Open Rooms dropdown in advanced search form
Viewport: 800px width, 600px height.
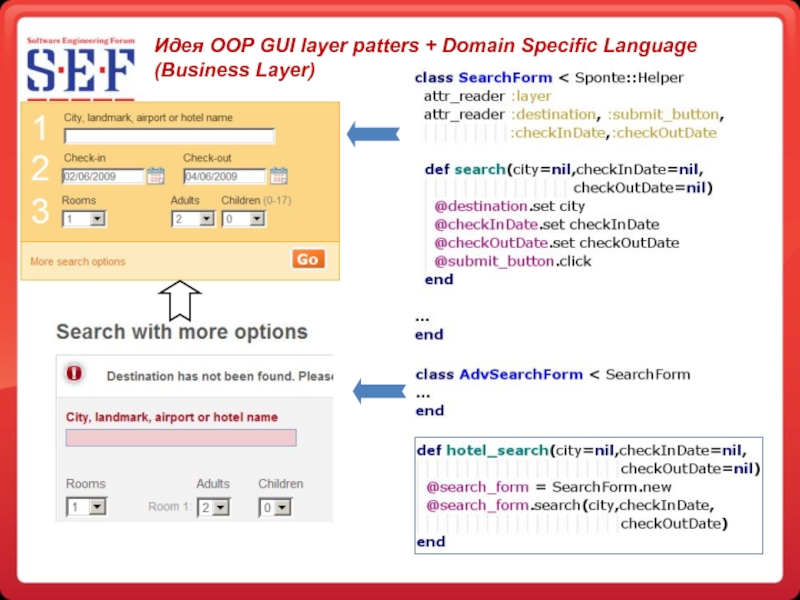click(86, 507)
